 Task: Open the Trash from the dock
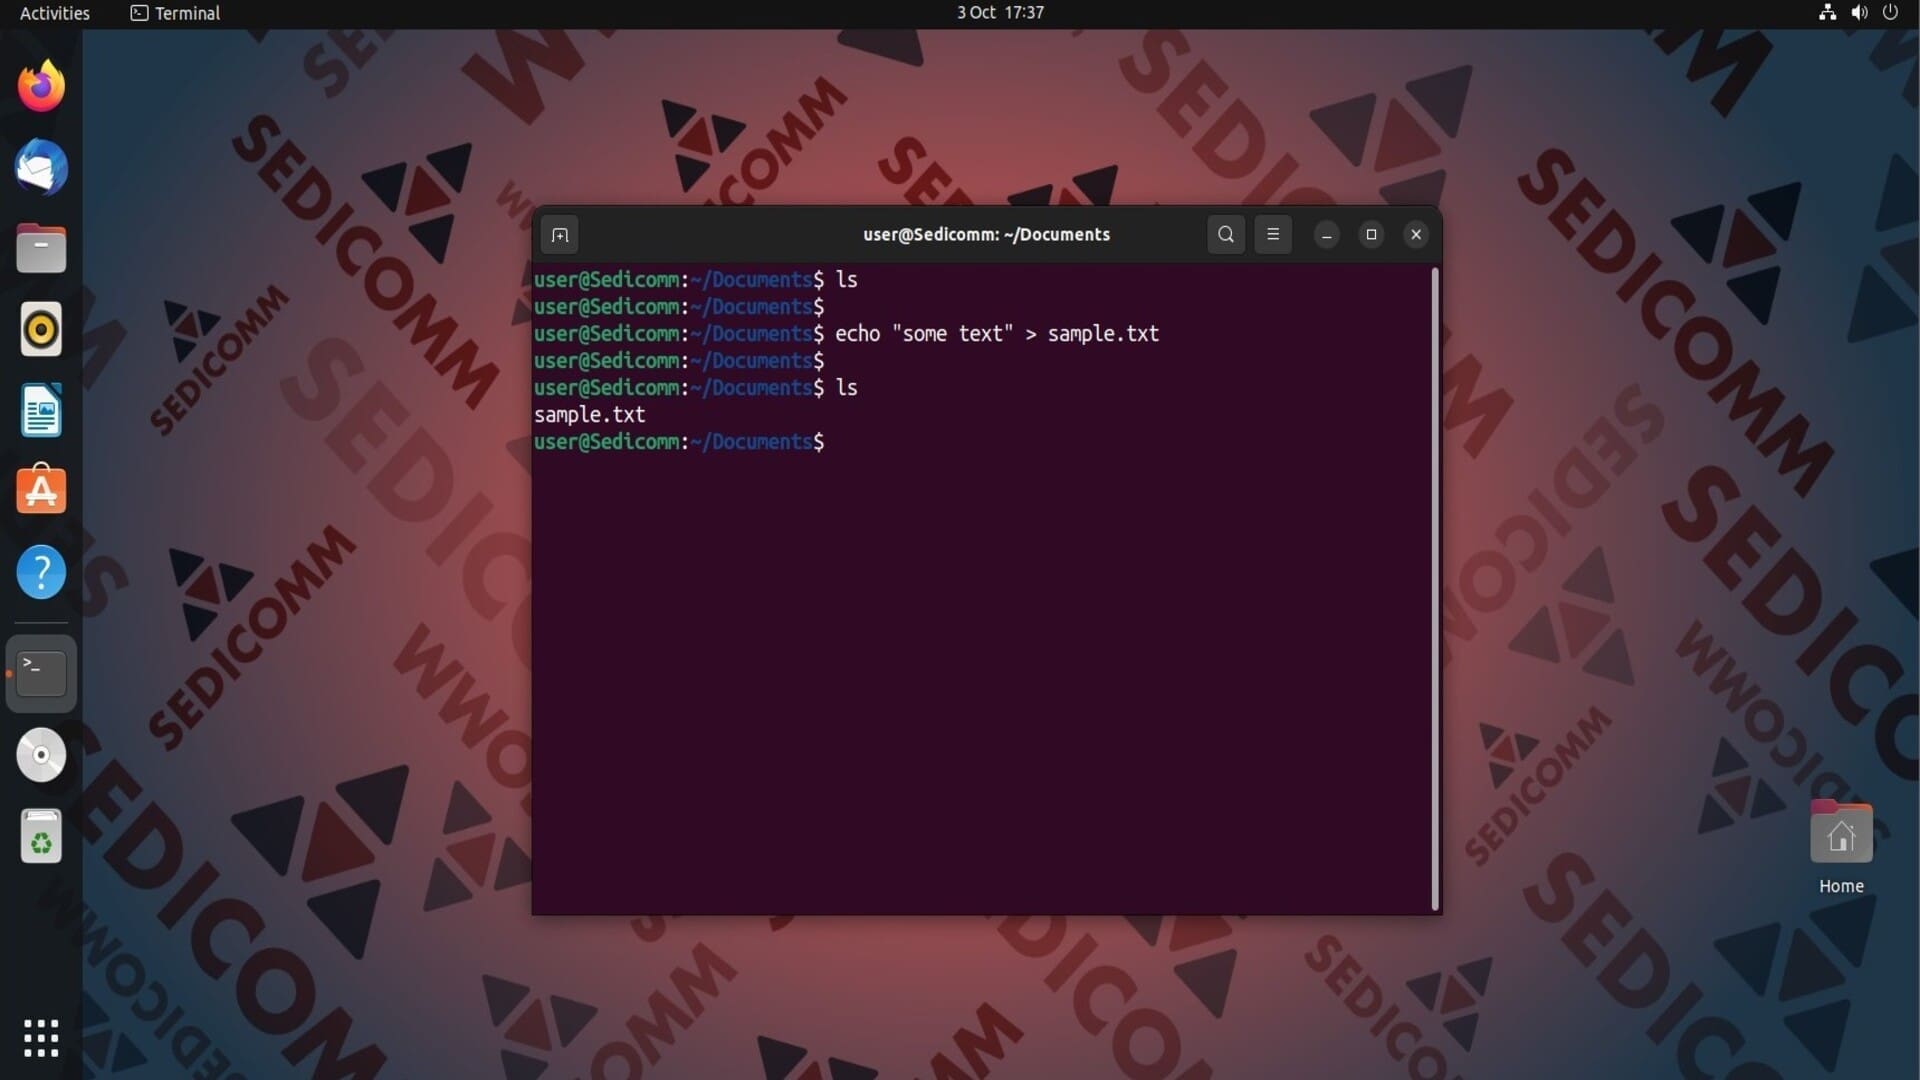[x=41, y=837]
